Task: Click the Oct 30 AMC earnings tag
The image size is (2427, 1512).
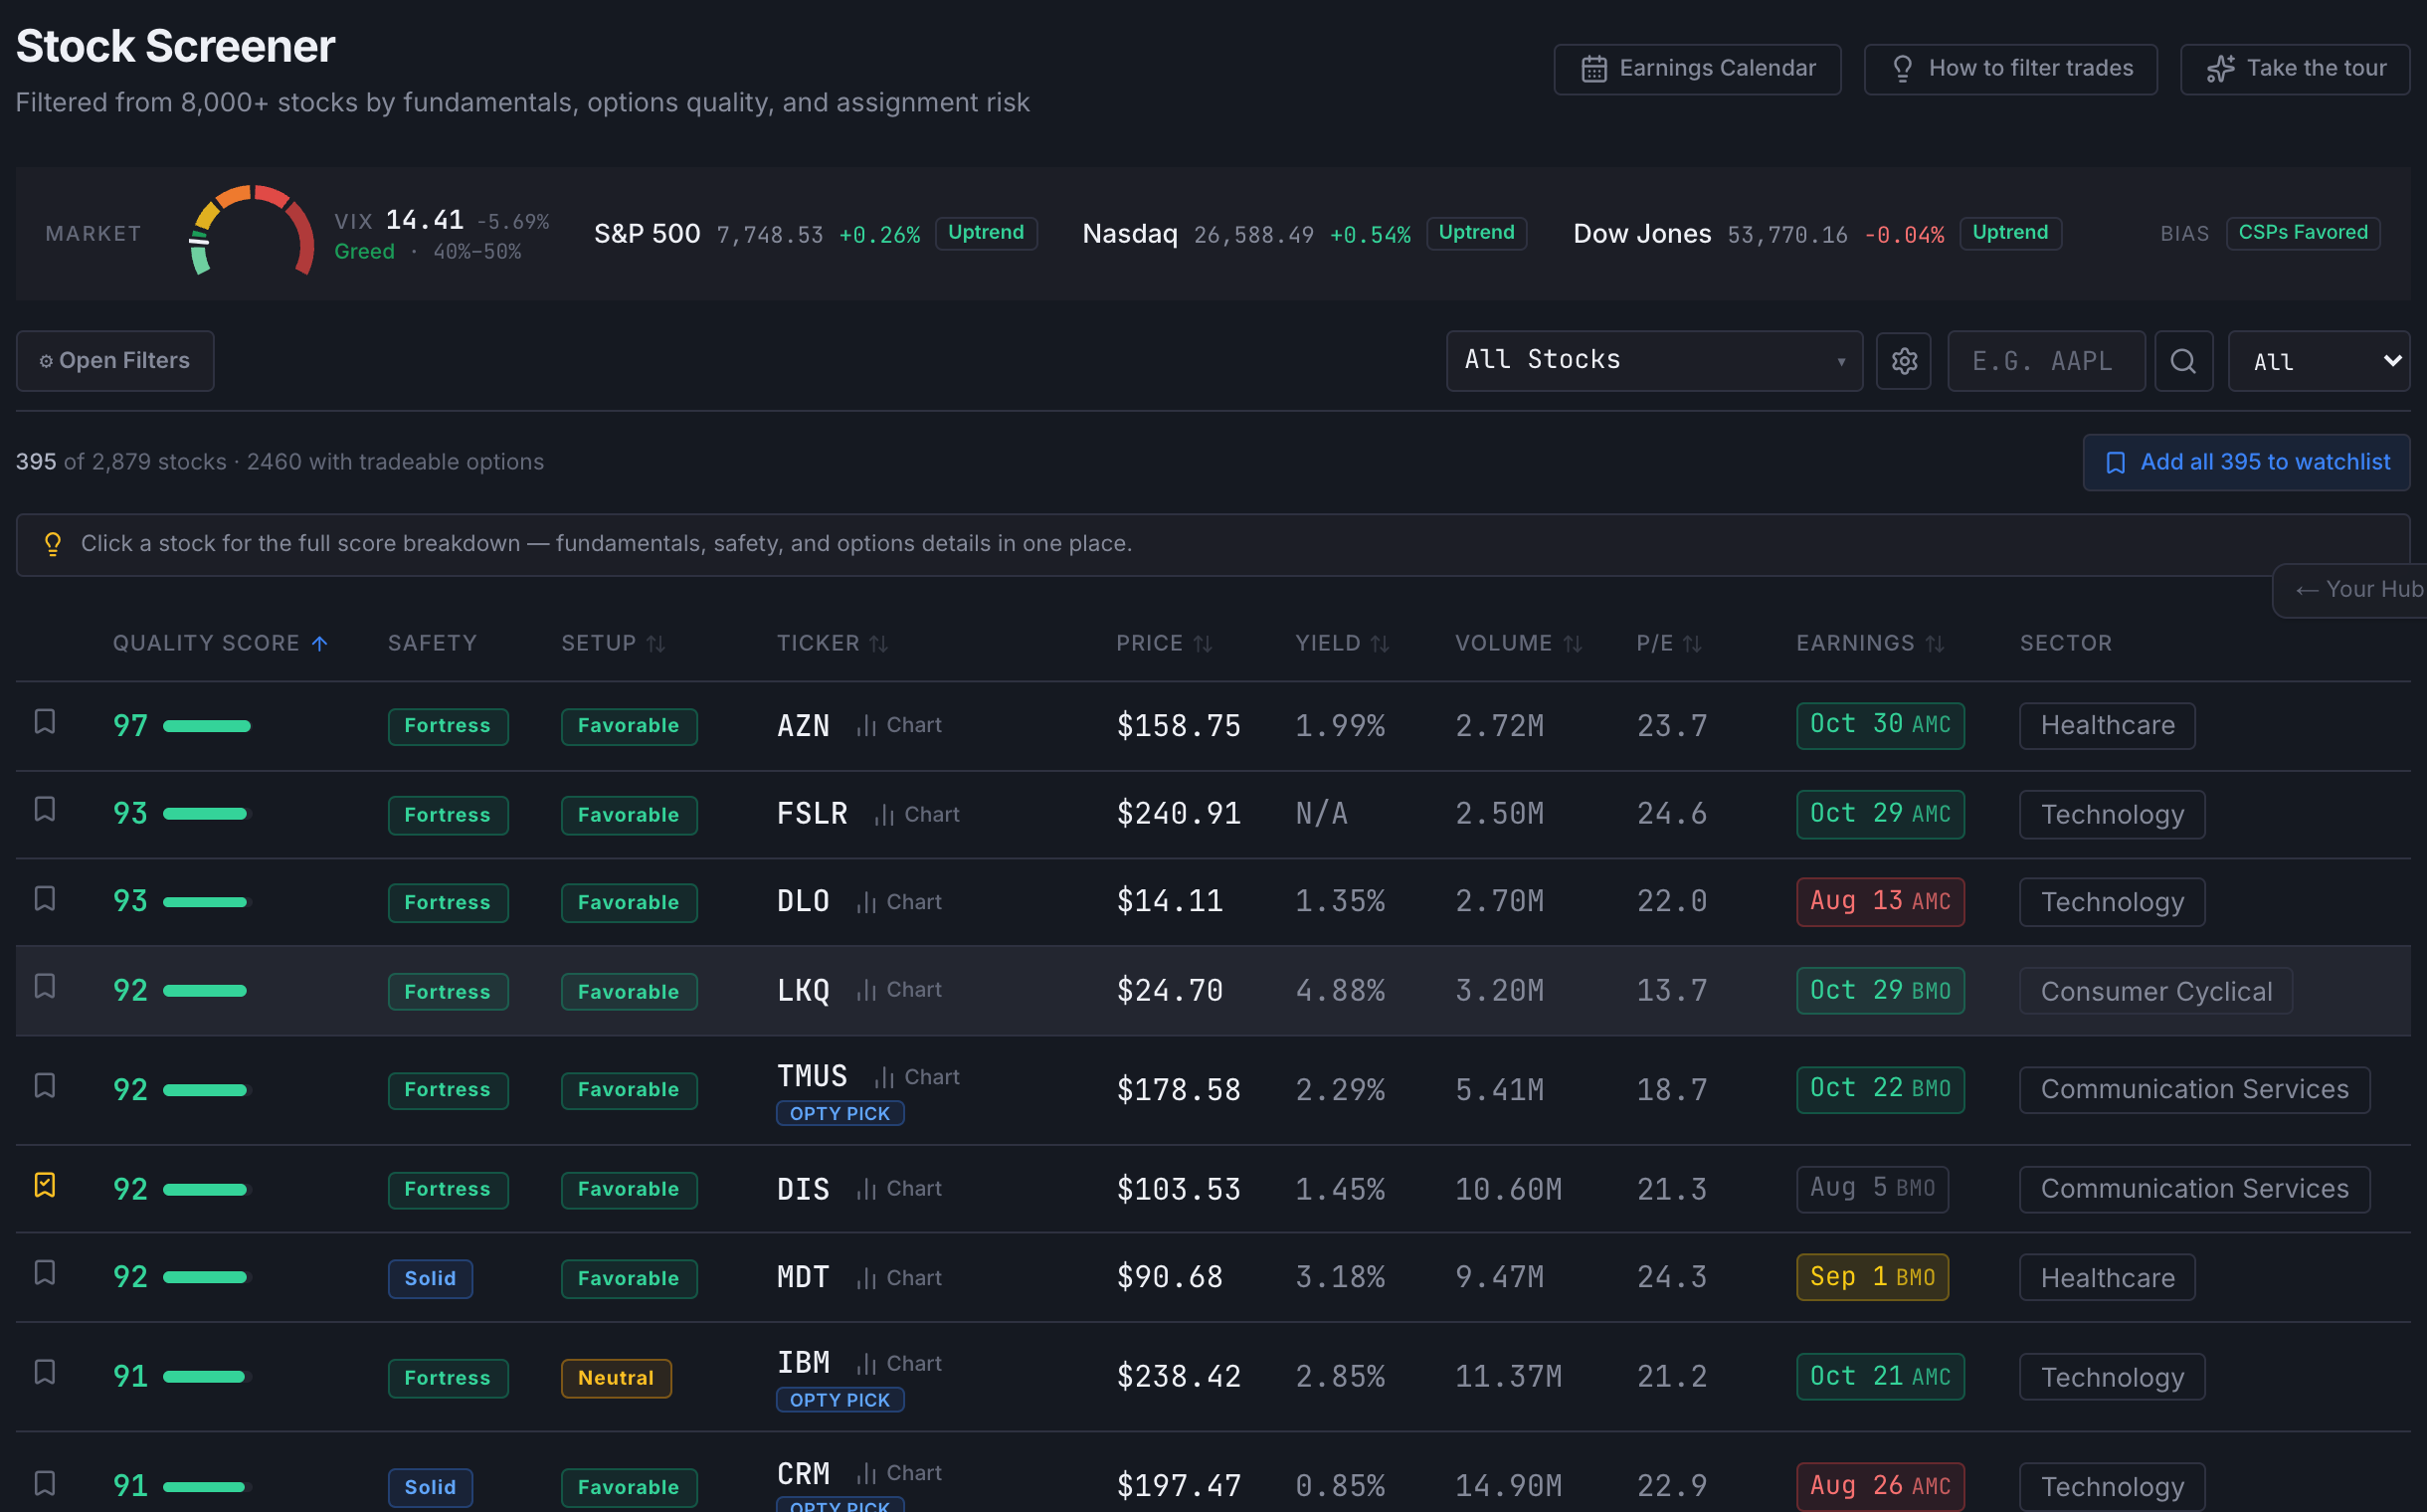Action: pos(1880,725)
